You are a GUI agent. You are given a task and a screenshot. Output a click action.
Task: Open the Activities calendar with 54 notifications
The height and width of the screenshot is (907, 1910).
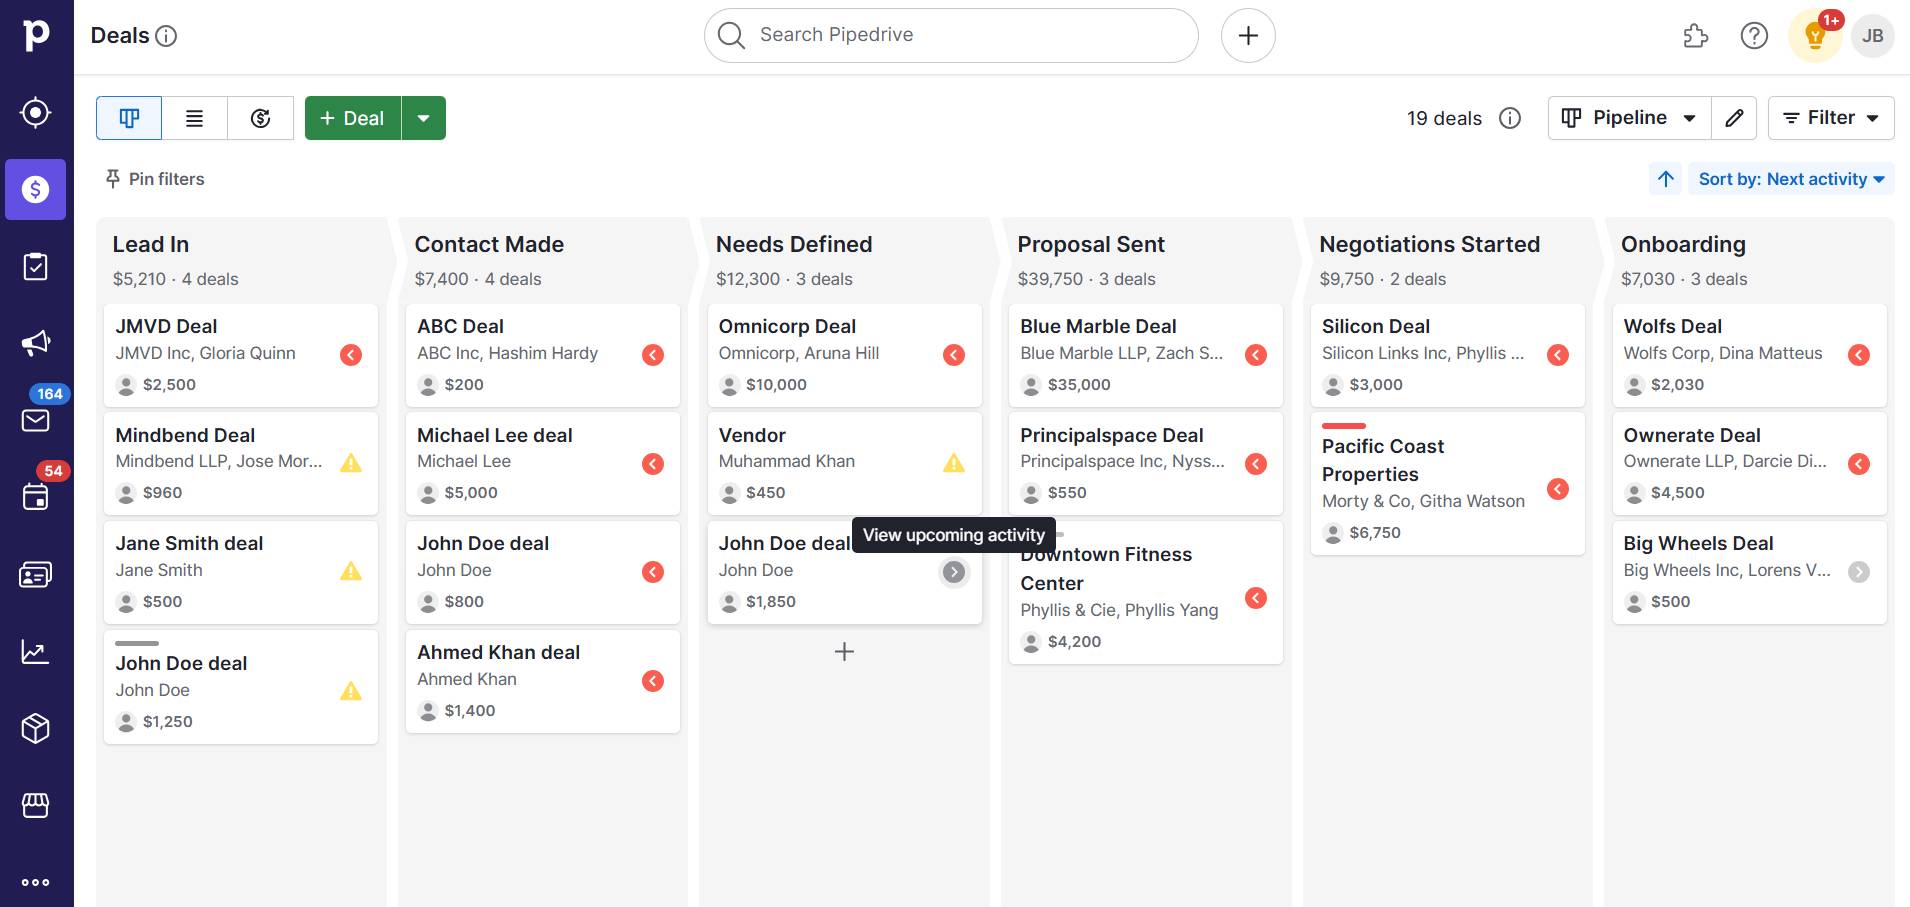pyautogui.click(x=36, y=497)
